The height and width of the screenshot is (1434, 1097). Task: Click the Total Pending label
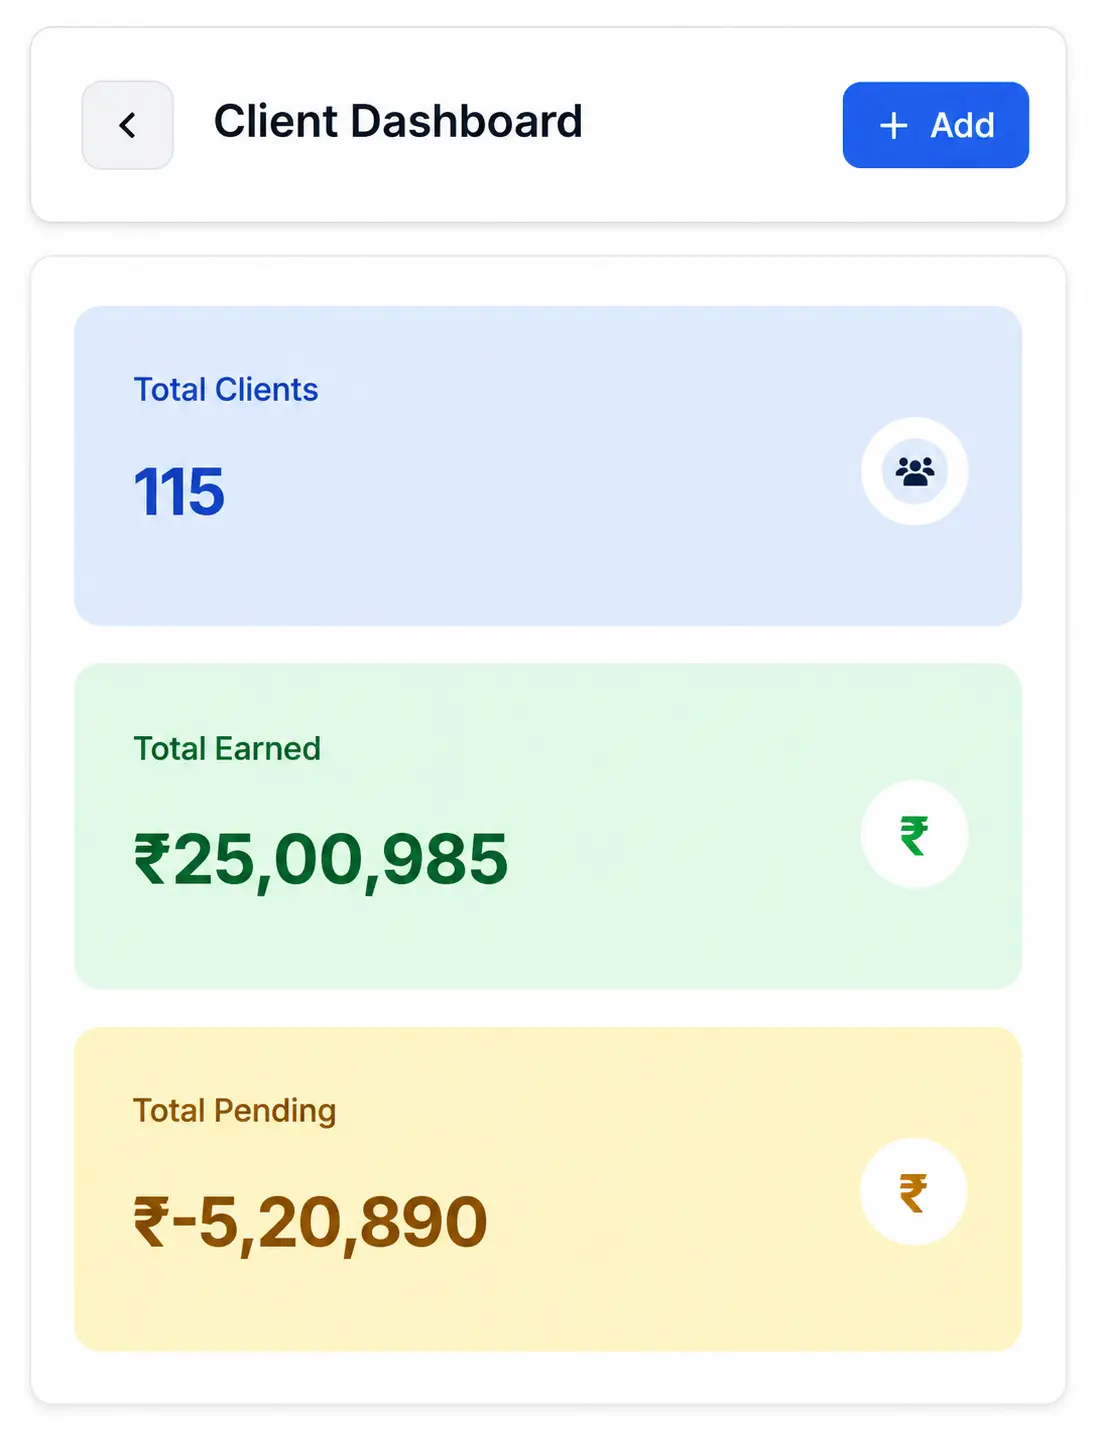tap(235, 1111)
